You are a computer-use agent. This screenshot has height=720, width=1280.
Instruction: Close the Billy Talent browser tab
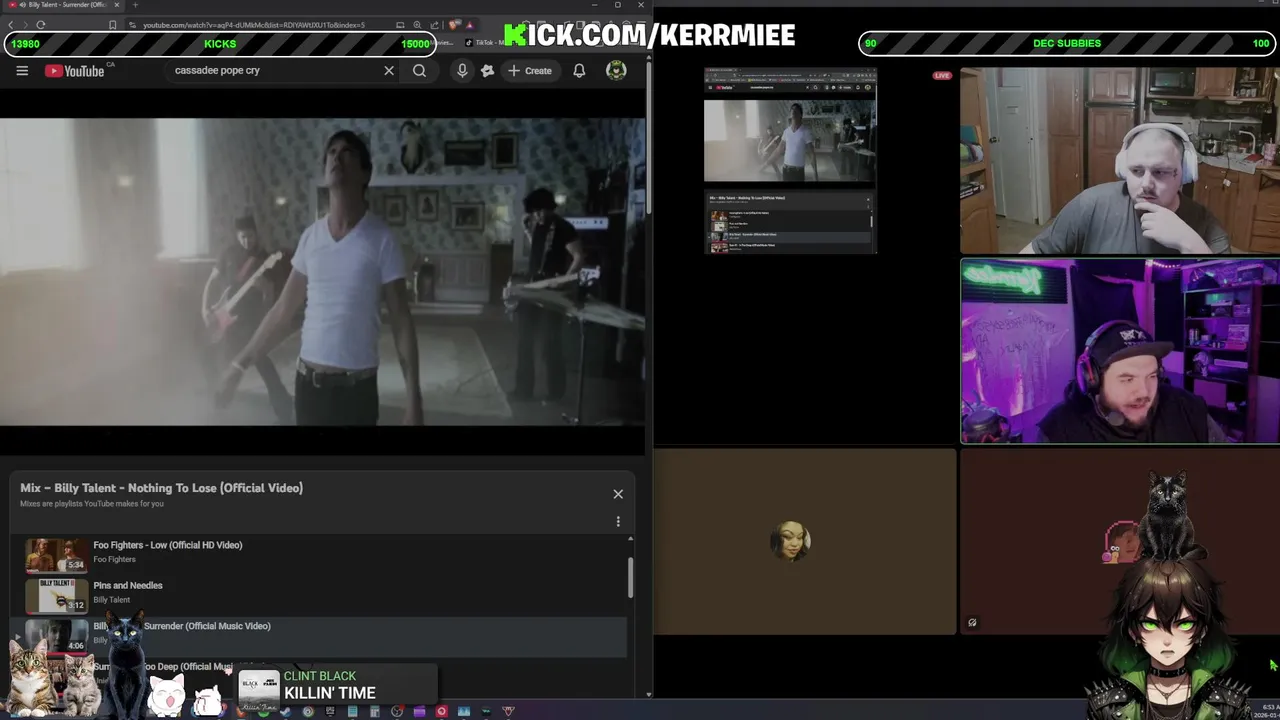pos(116,5)
